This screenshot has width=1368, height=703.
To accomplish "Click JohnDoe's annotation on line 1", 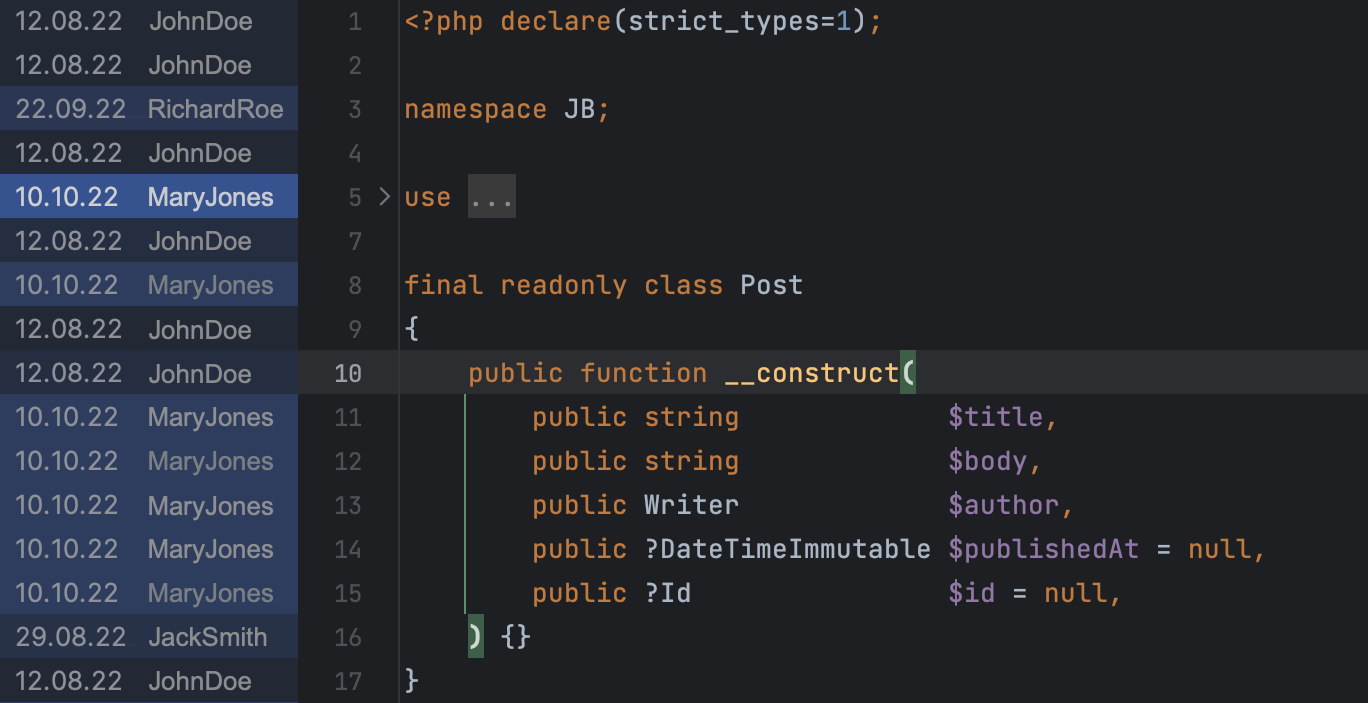I will [x=200, y=20].
